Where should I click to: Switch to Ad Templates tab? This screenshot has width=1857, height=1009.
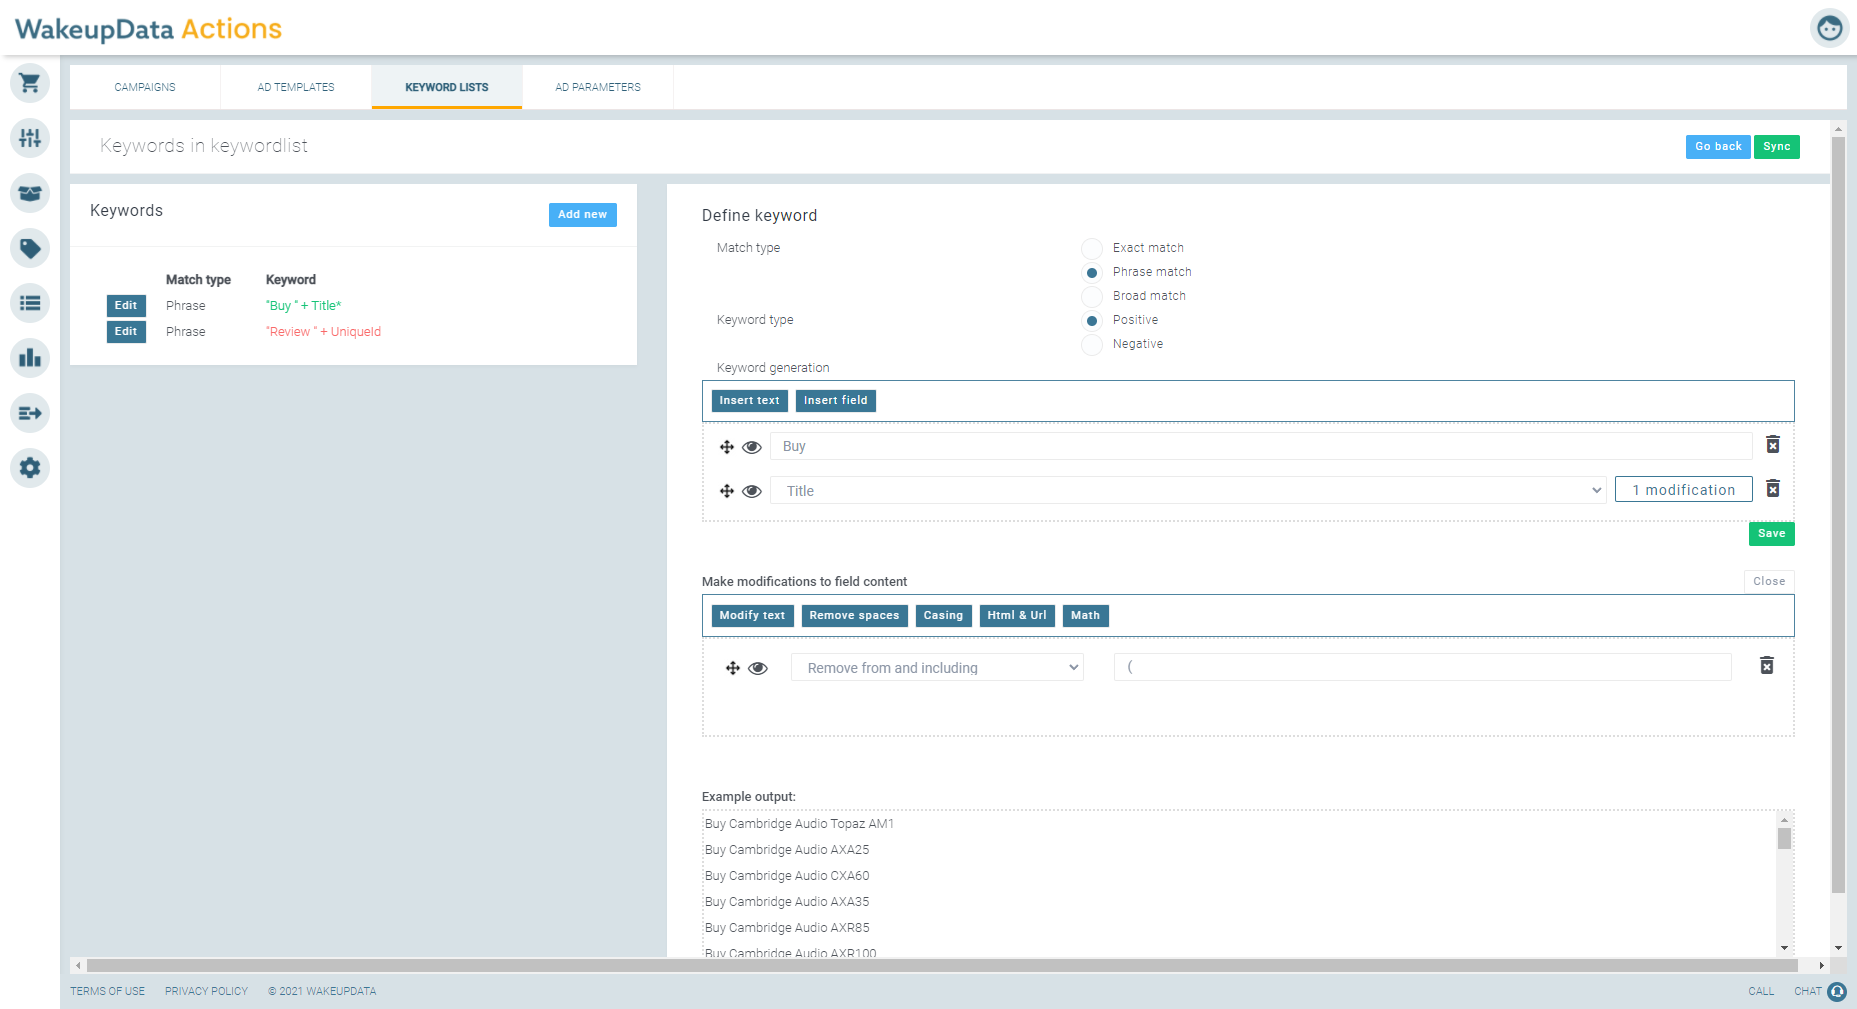click(296, 87)
